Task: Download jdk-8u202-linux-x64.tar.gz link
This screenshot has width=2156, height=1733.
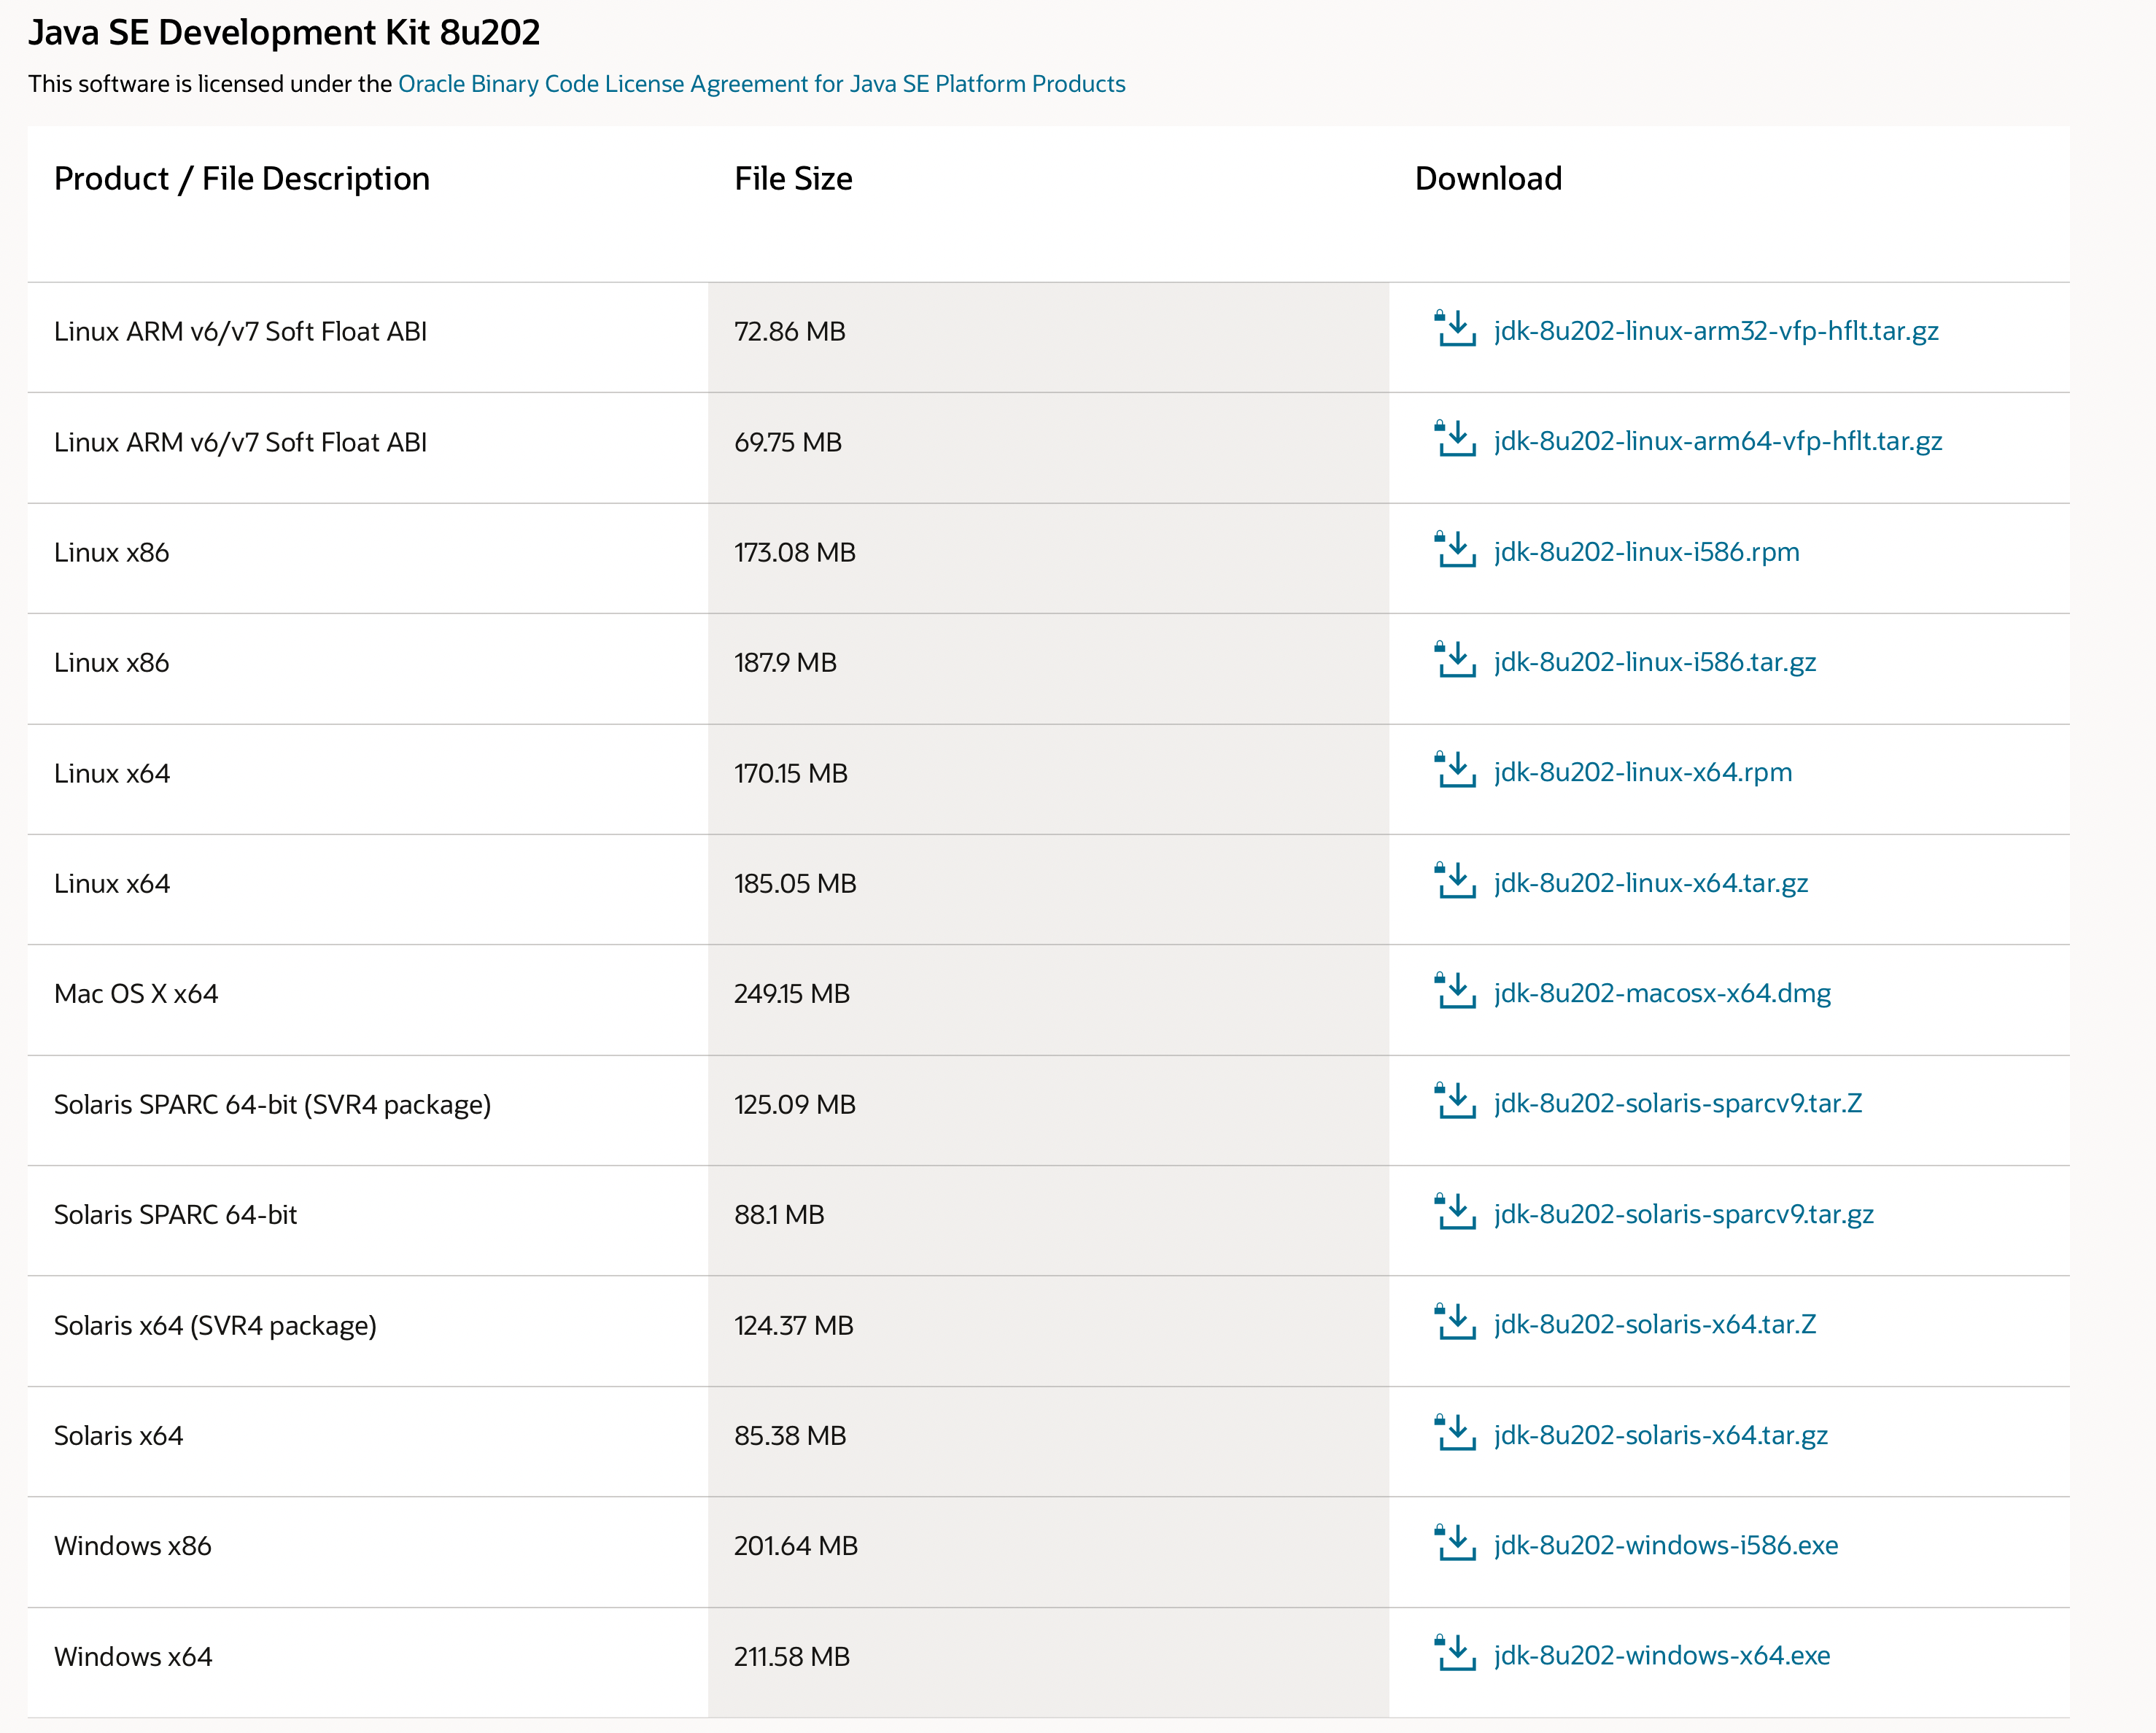Action: 1651,883
